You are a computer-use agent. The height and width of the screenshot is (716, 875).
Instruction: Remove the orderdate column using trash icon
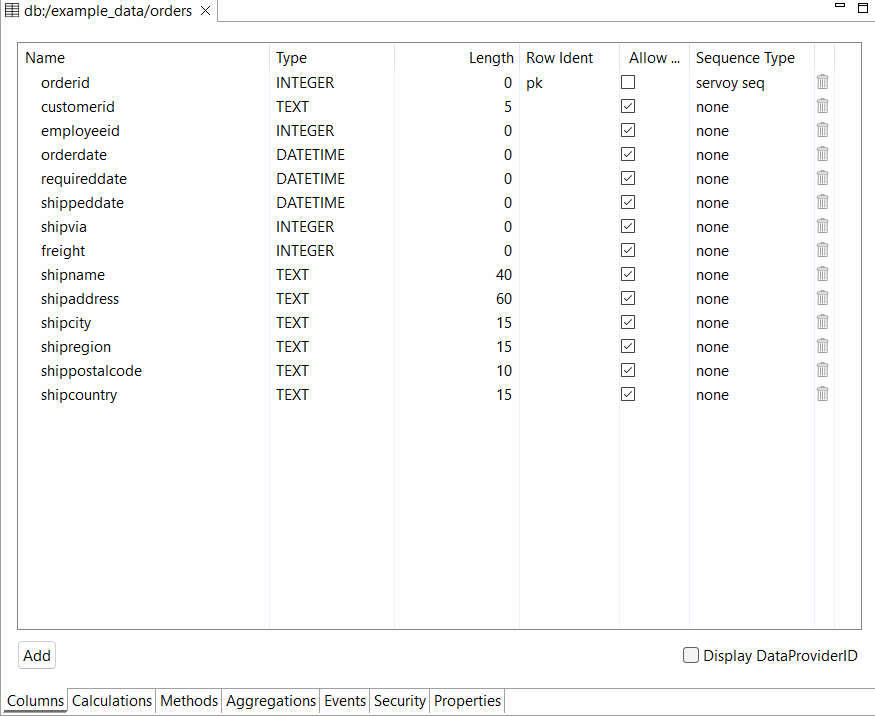(x=822, y=154)
